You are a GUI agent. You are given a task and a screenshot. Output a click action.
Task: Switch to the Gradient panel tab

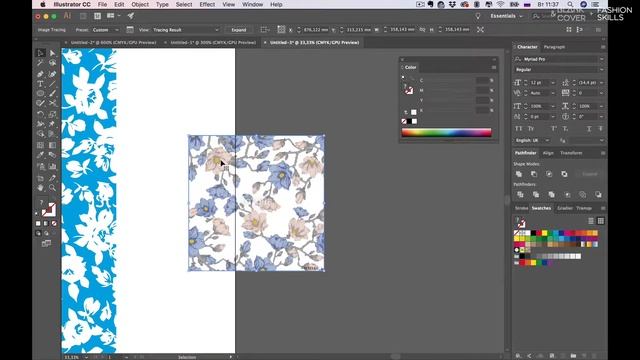(x=565, y=208)
